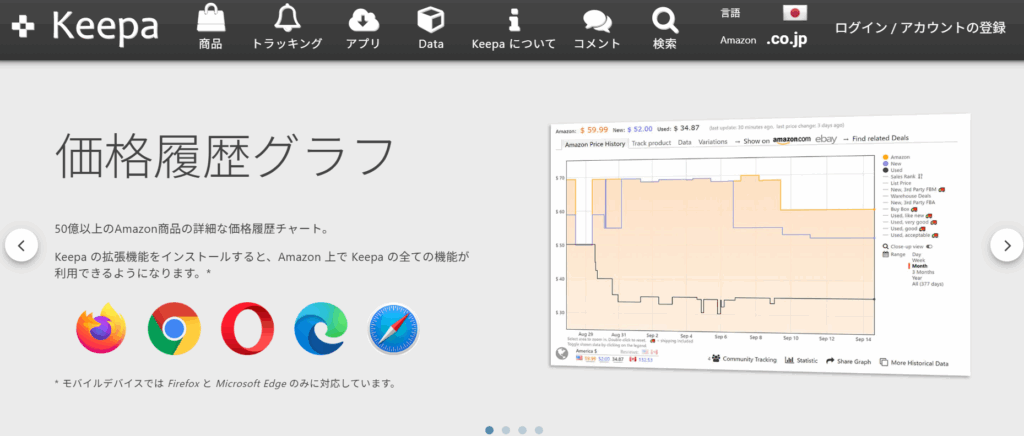Click ログイン / アカウントの登録 link

click(919, 28)
